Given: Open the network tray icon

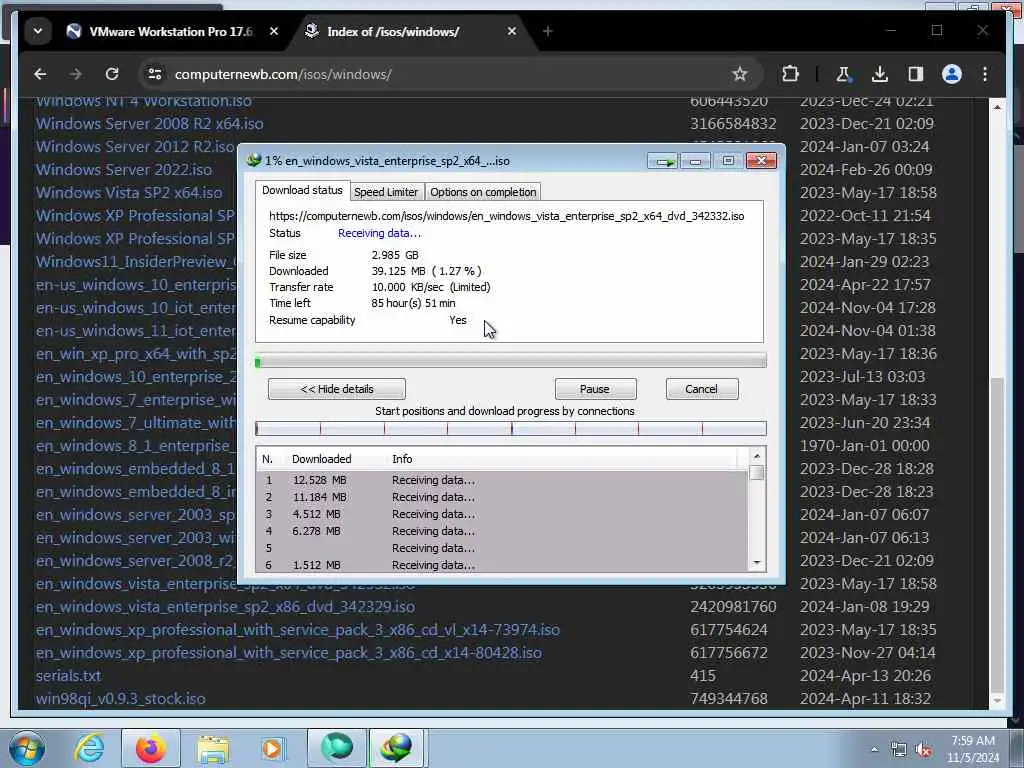Looking at the screenshot, I should coord(899,750).
